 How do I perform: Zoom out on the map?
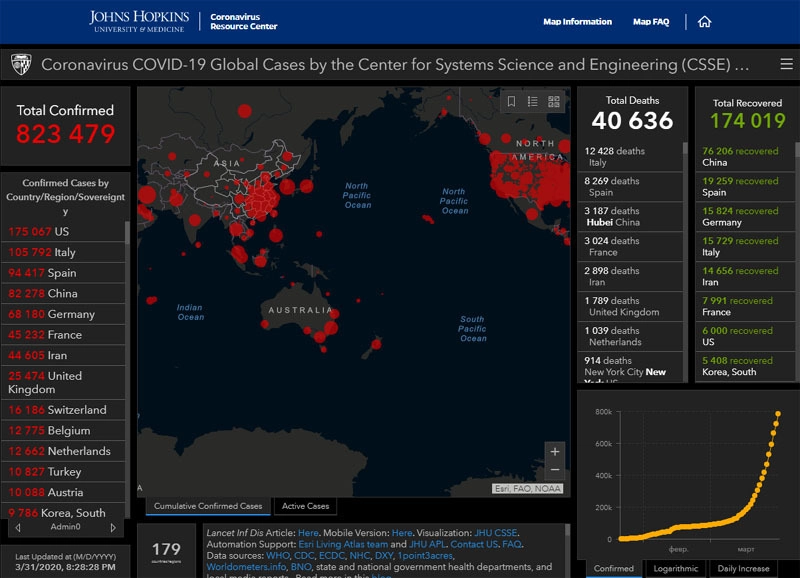tap(555, 470)
